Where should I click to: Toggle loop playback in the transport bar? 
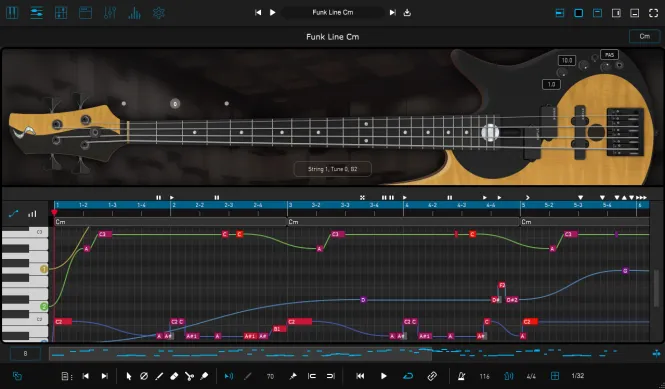pos(408,376)
